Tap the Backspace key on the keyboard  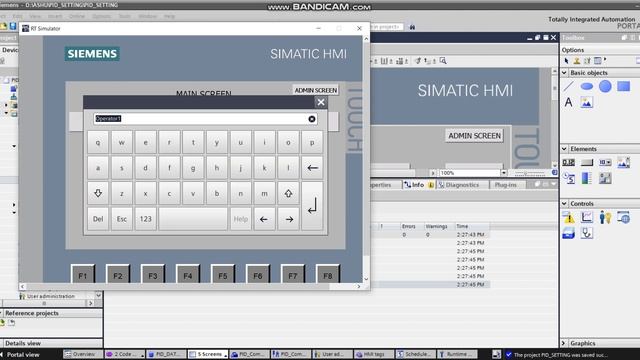point(312,168)
